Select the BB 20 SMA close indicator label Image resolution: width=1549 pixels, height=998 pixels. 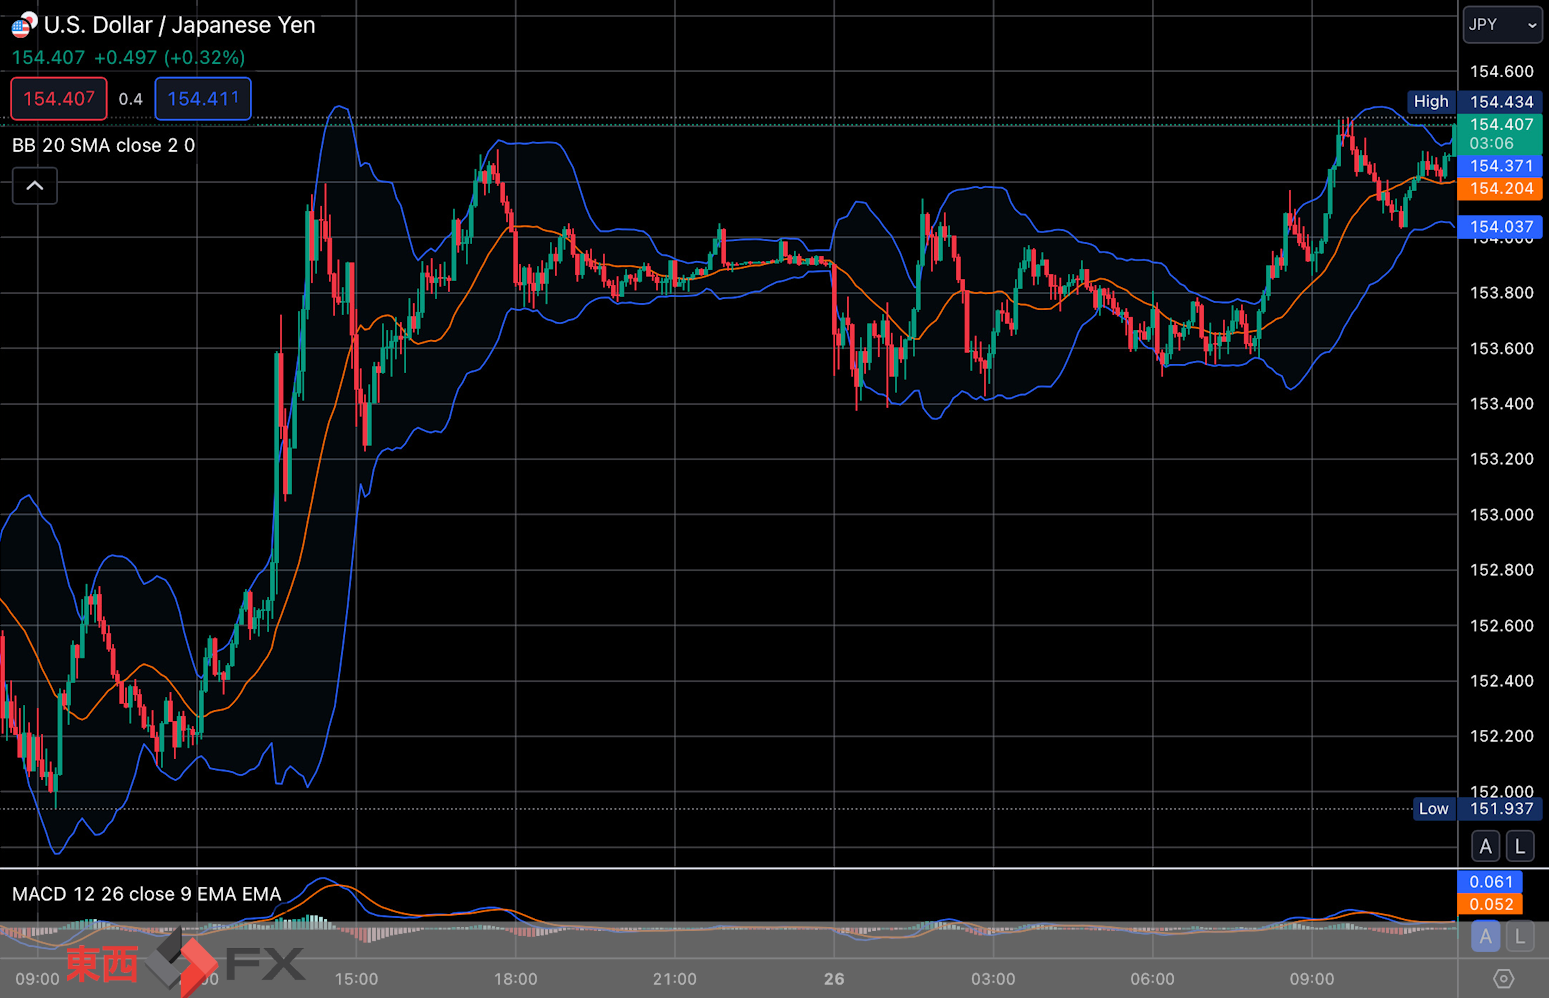[103, 146]
